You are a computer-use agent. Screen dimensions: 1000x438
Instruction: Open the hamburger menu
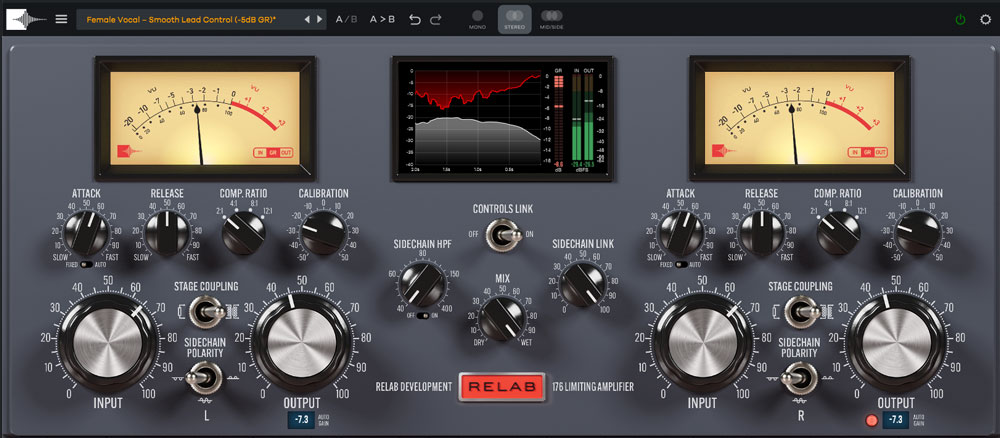tap(61, 19)
